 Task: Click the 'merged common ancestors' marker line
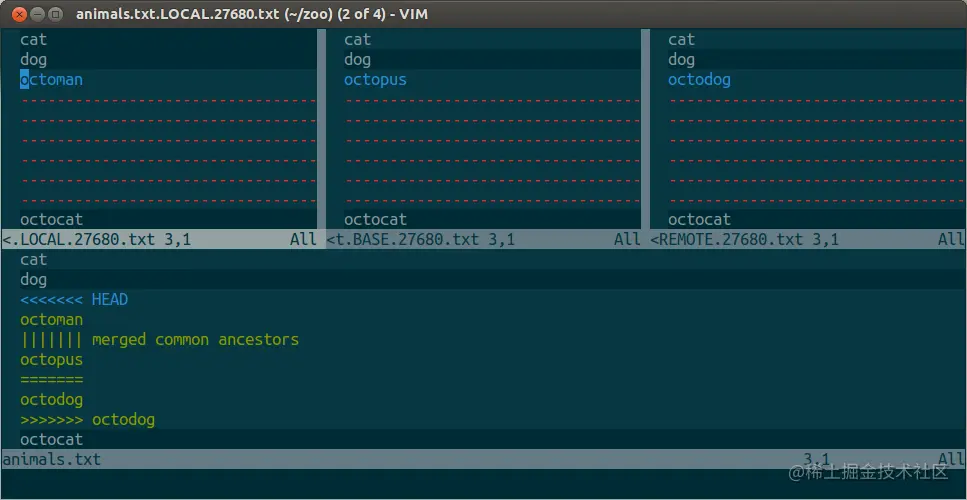(x=159, y=340)
